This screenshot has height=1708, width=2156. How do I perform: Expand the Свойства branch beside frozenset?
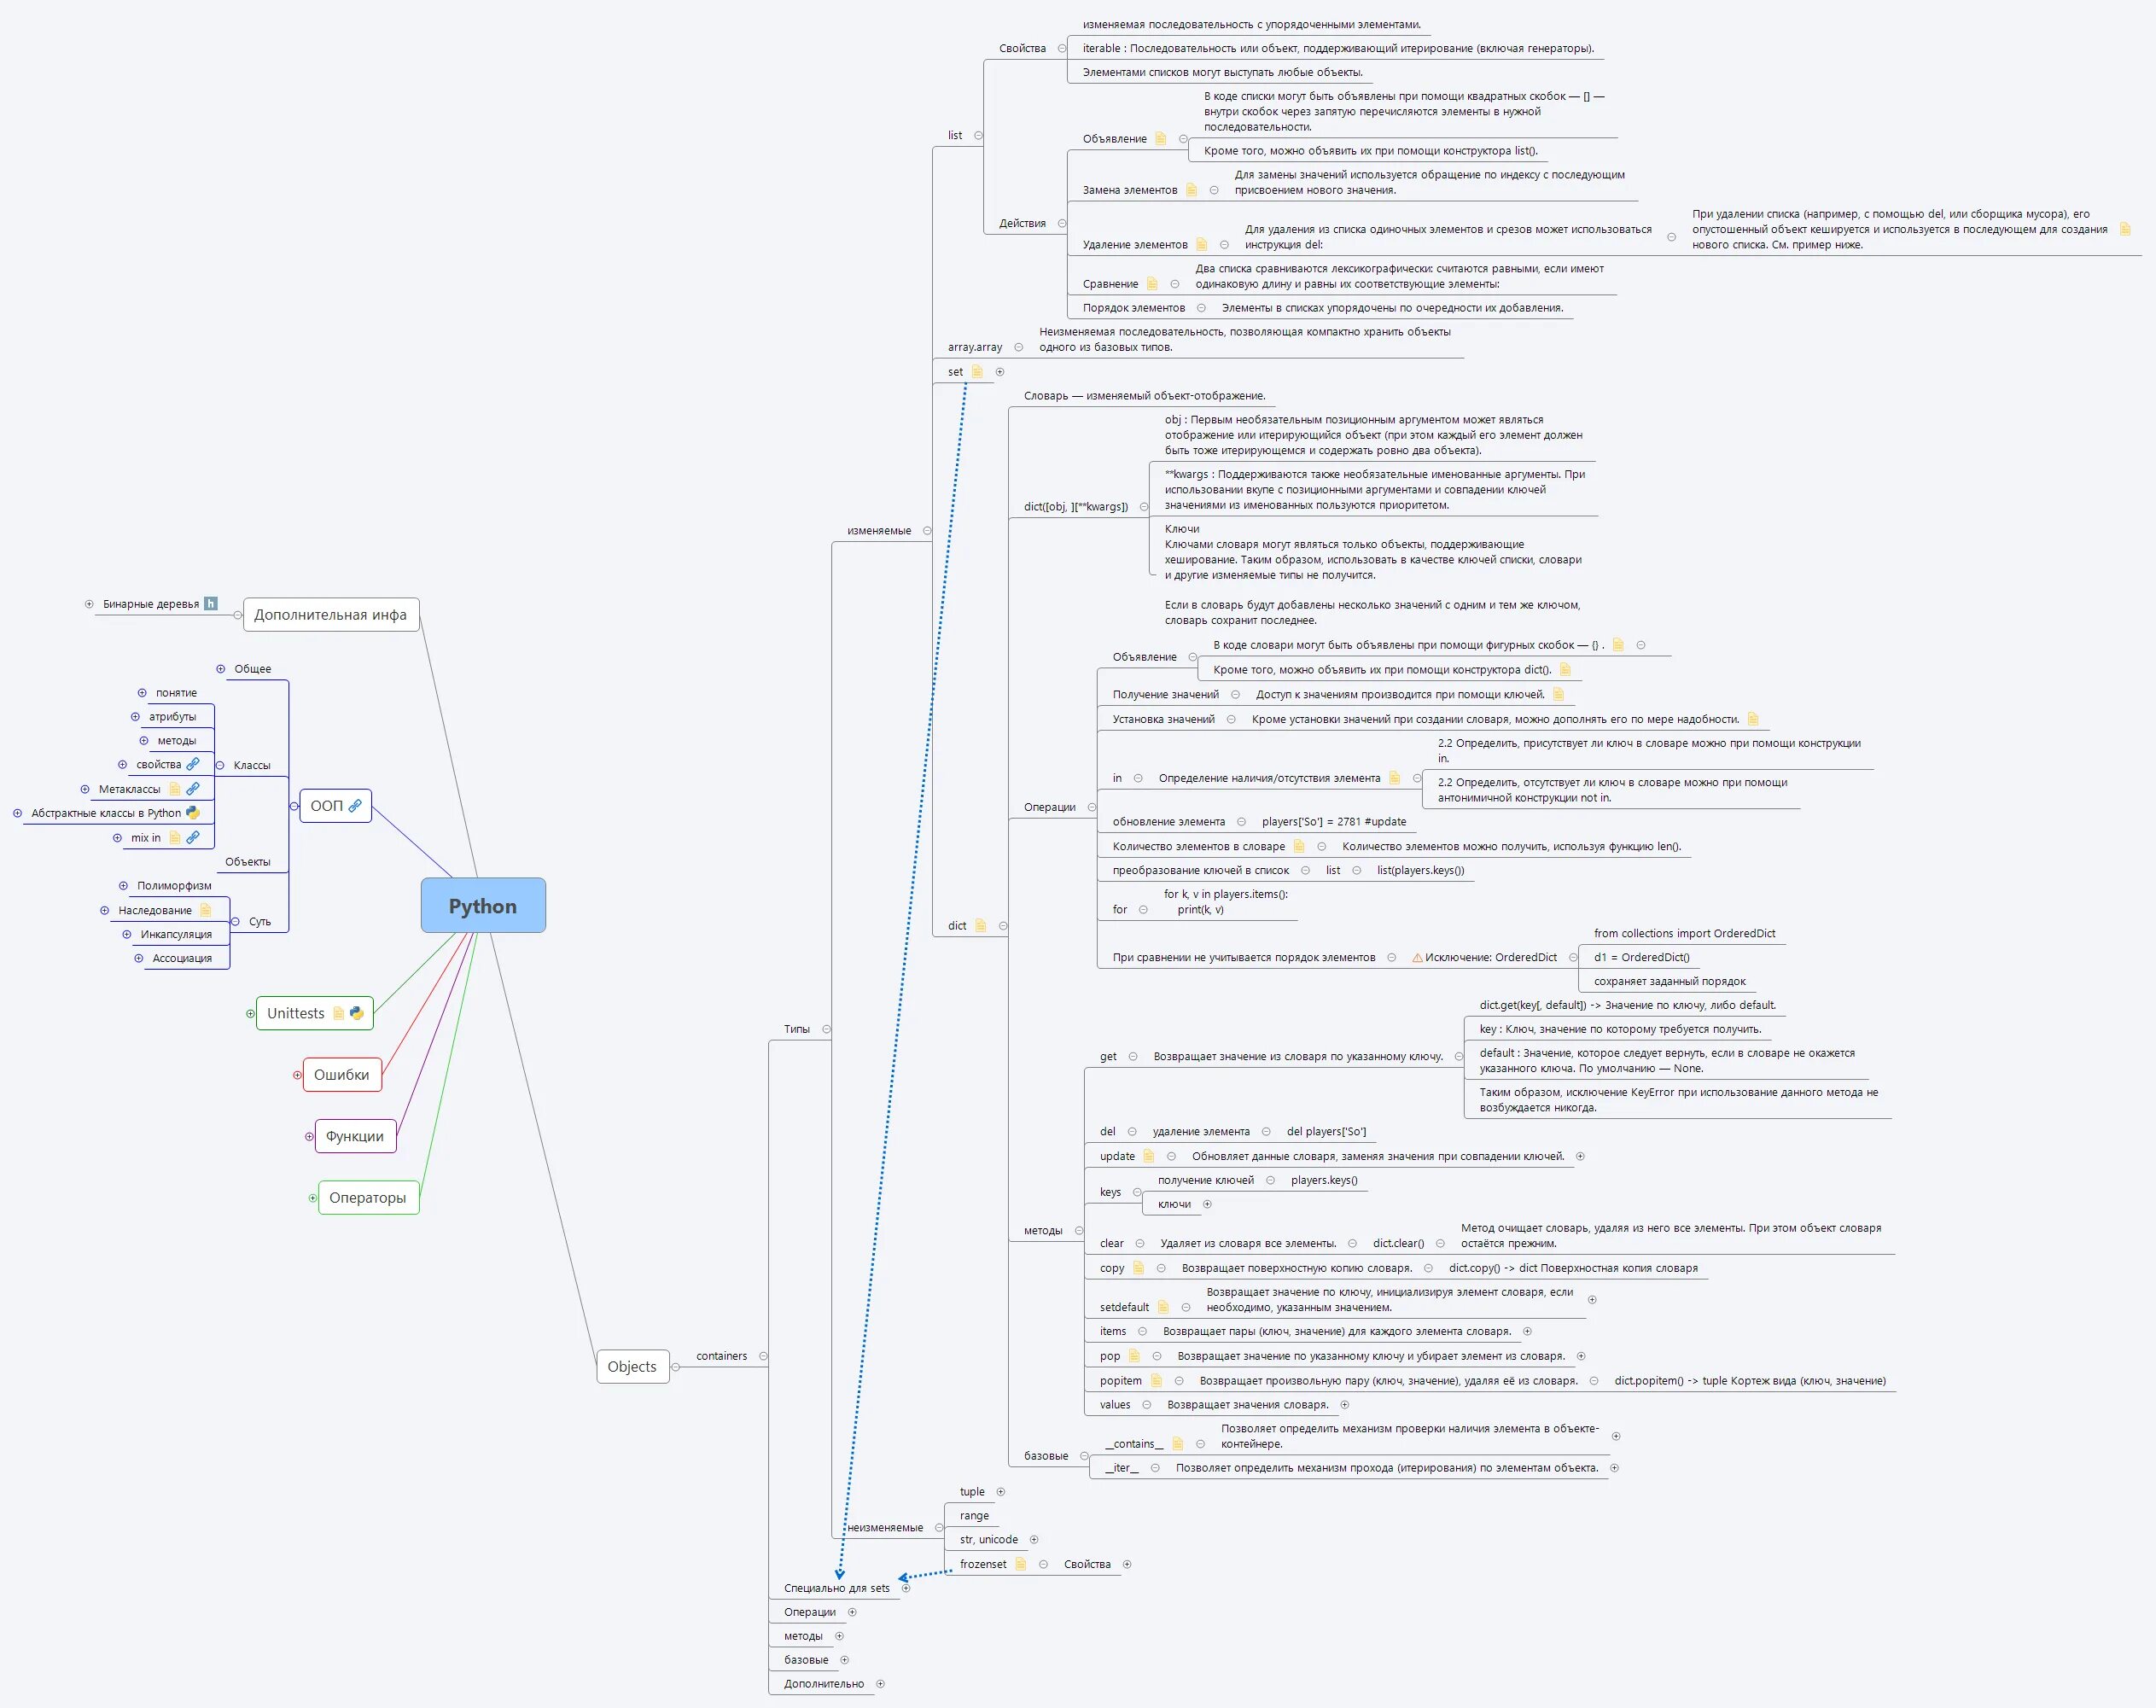click(x=1127, y=1565)
